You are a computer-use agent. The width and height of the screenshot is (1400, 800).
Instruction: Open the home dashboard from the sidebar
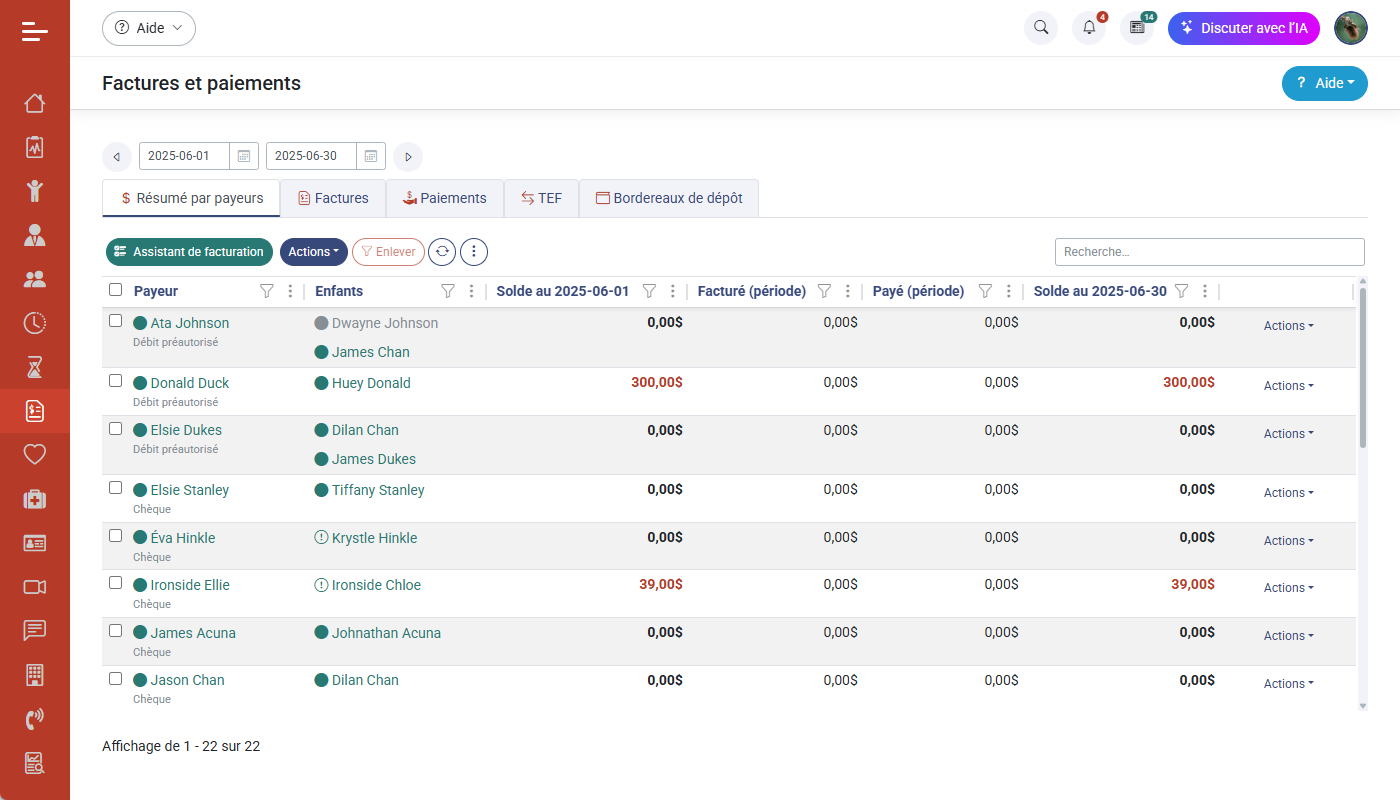pyautogui.click(x=35, y=103)
